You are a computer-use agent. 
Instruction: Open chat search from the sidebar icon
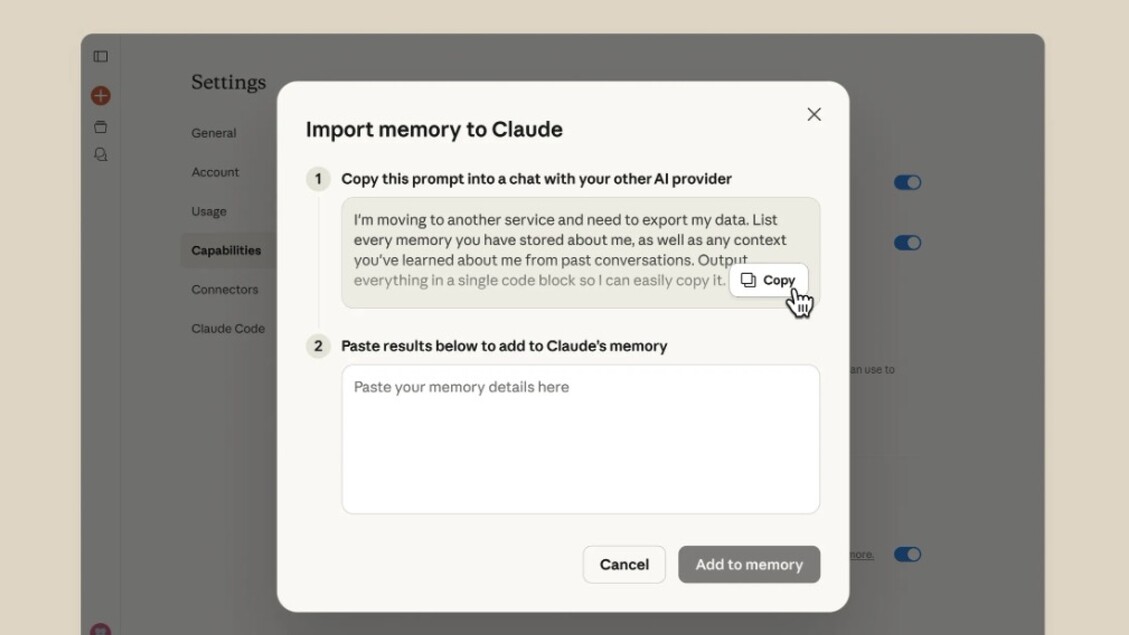coord(99,154)
